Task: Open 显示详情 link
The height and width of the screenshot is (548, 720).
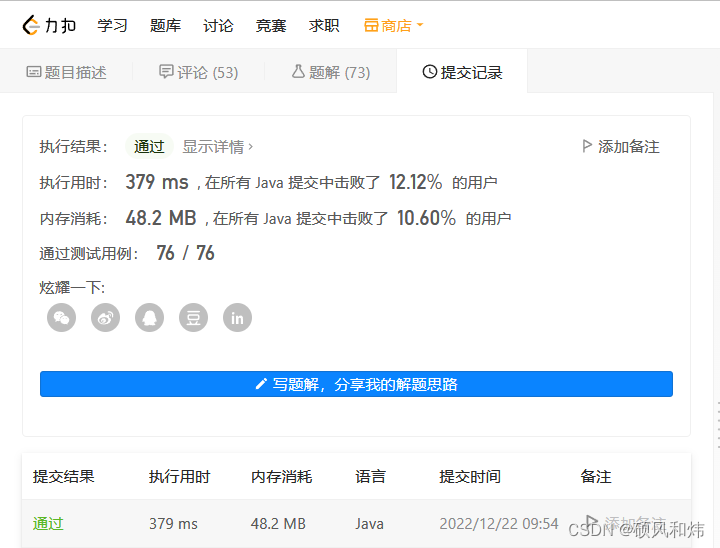Action: [218, 147]
